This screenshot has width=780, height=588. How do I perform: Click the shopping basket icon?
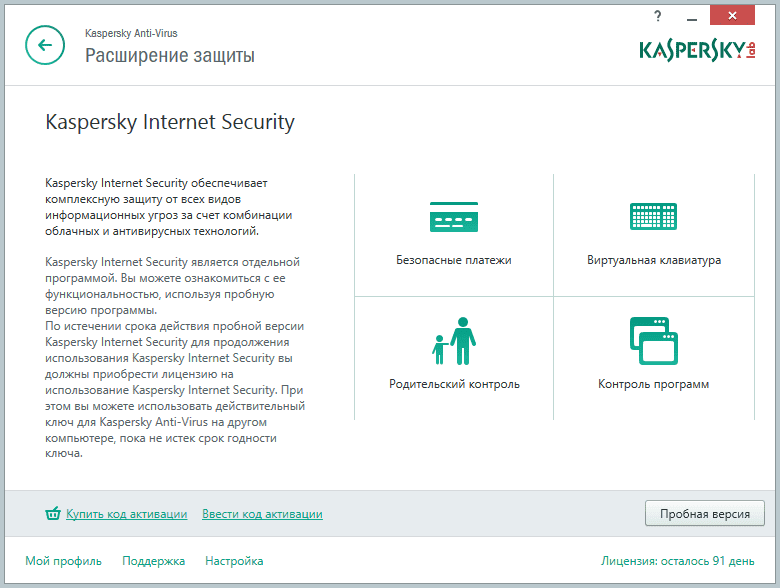53,513
